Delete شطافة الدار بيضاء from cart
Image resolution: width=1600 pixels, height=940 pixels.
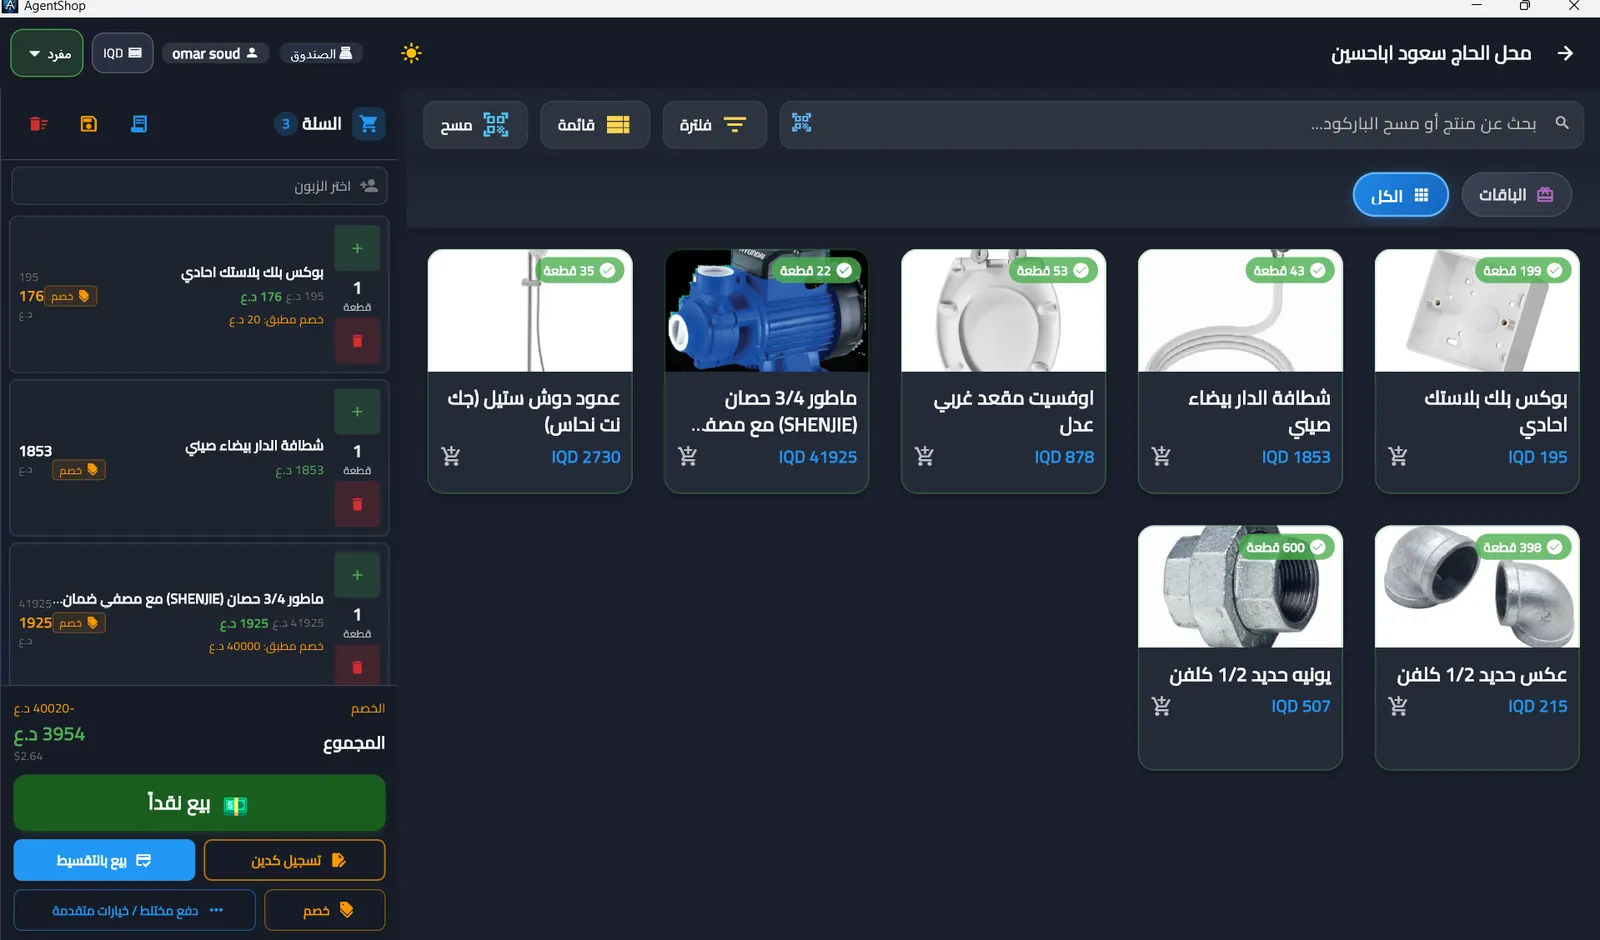[357, 504]
